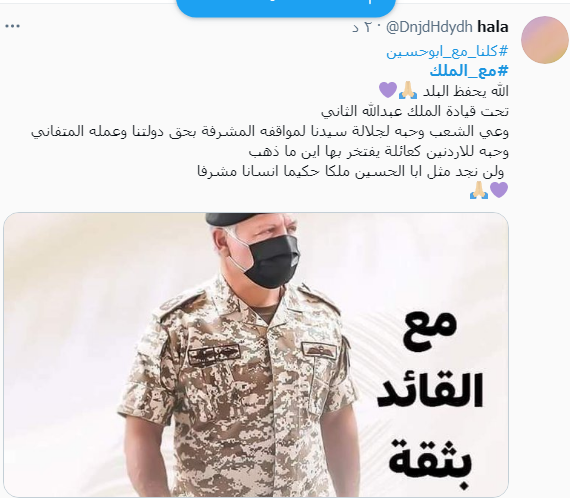Viewport: 570px width, 498px height.
Task: Click the arrow inside the blue pill banner
Action: [370, 1]
